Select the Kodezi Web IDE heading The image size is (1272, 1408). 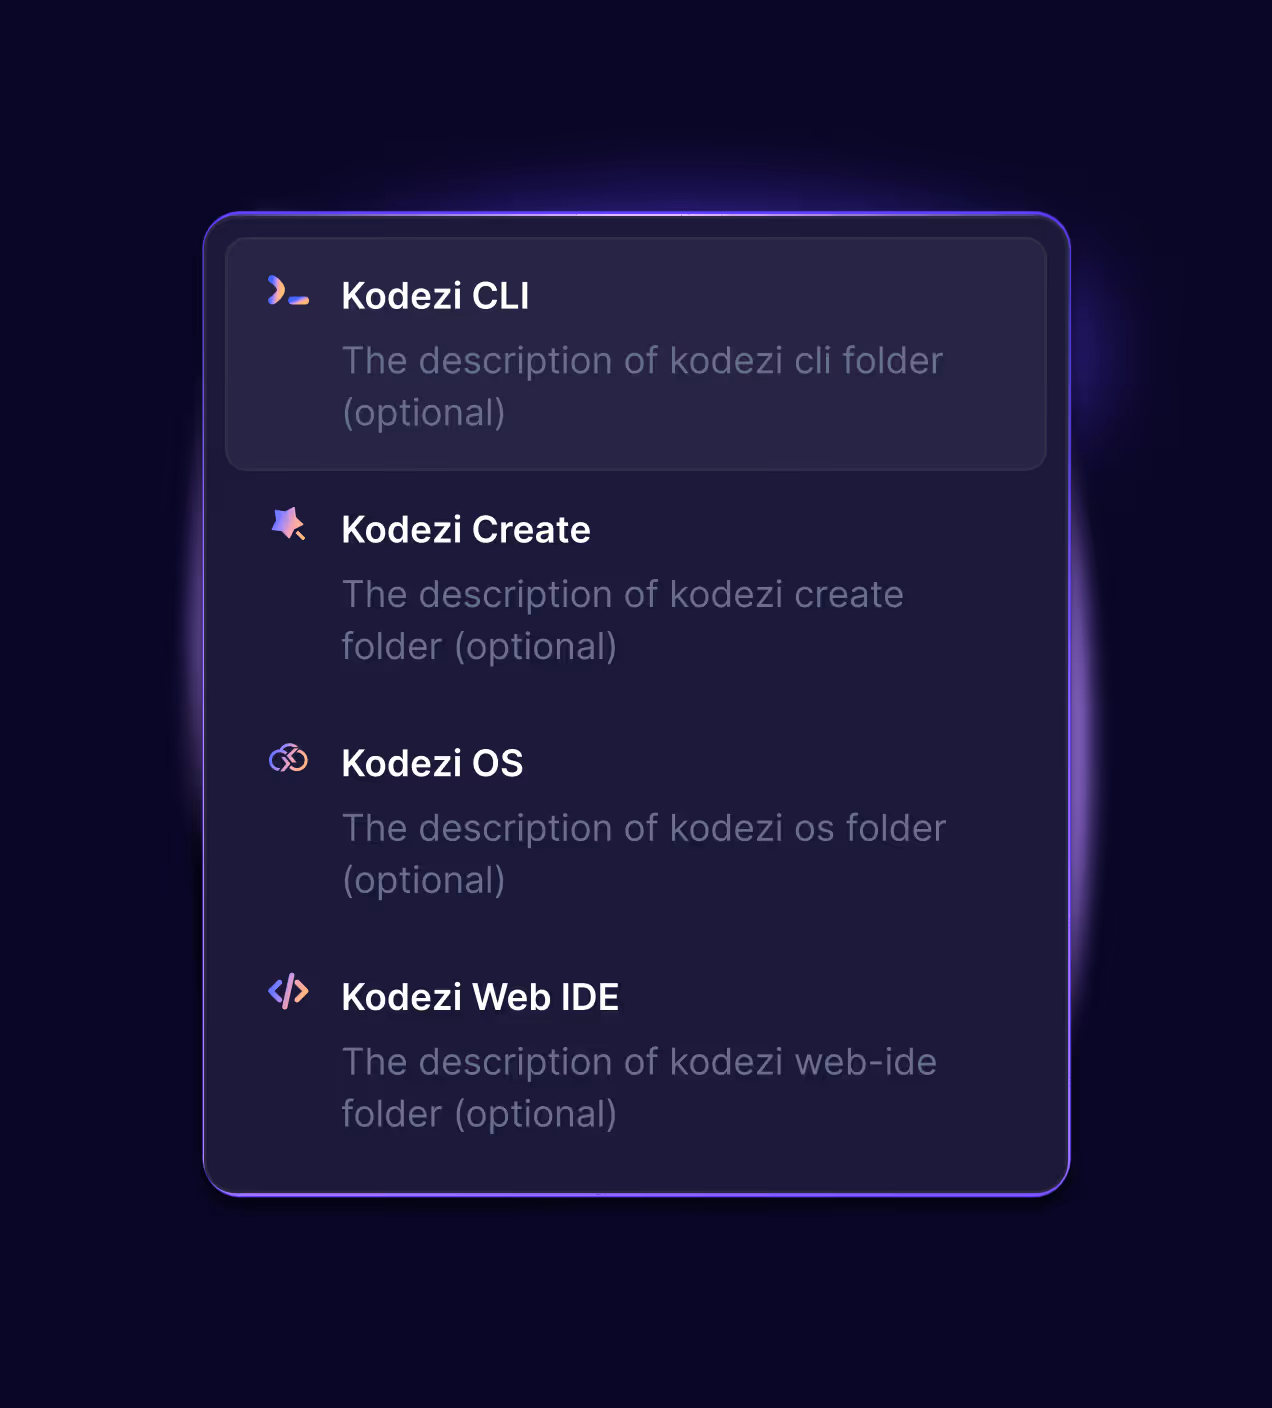[480, 997]
